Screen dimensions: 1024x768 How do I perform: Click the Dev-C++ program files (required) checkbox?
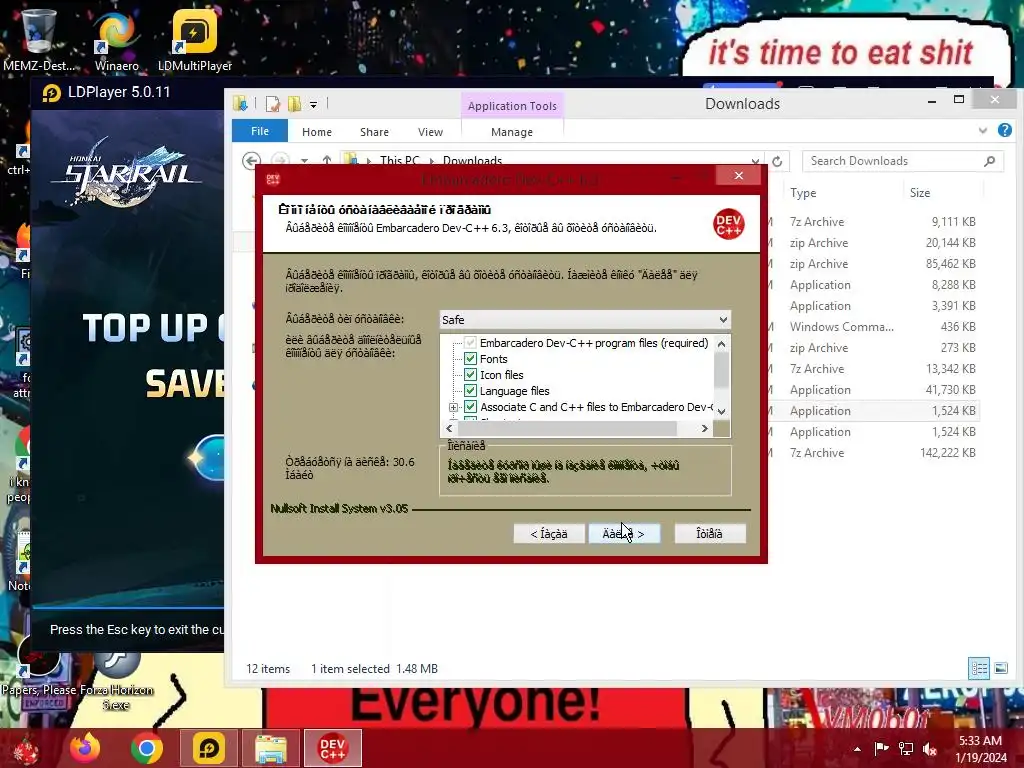click(x=470, y=343)
